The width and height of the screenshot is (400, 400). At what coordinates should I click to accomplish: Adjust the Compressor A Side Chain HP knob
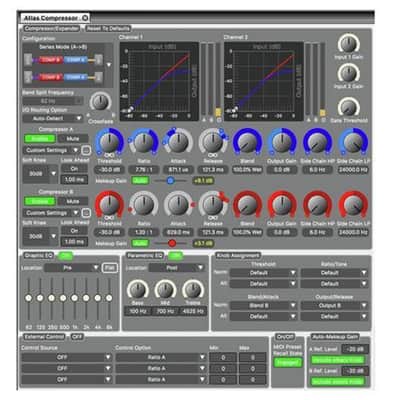tap(317, 142)
